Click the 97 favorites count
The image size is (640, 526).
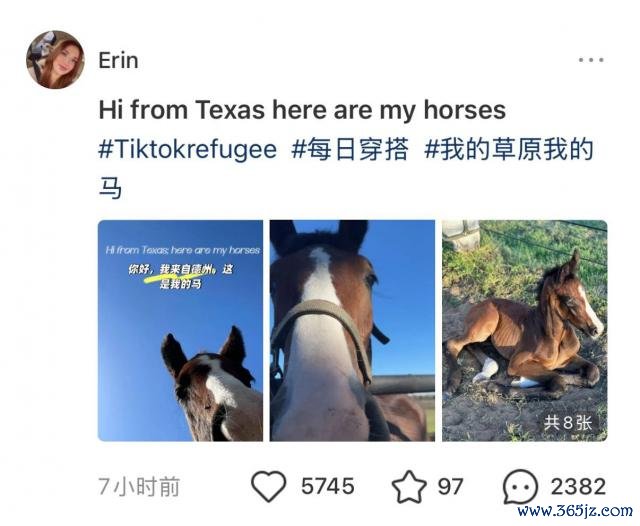coord(450,486)
